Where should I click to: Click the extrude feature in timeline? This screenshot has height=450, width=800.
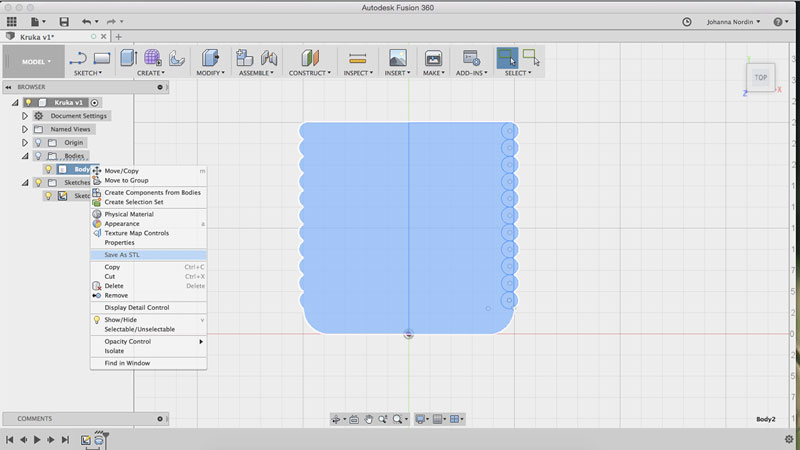pyautogui.click(x=99, y=439)
